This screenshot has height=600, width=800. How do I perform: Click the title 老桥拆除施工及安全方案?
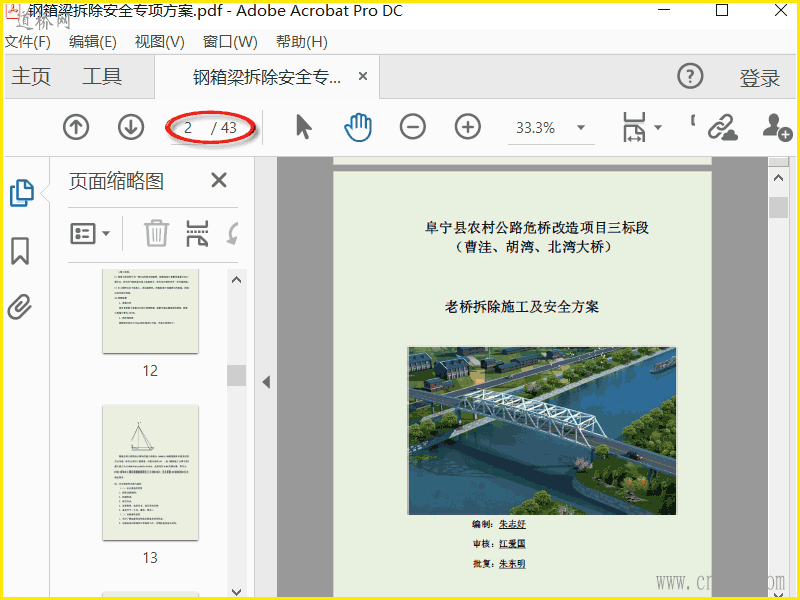tap(521, 307)
